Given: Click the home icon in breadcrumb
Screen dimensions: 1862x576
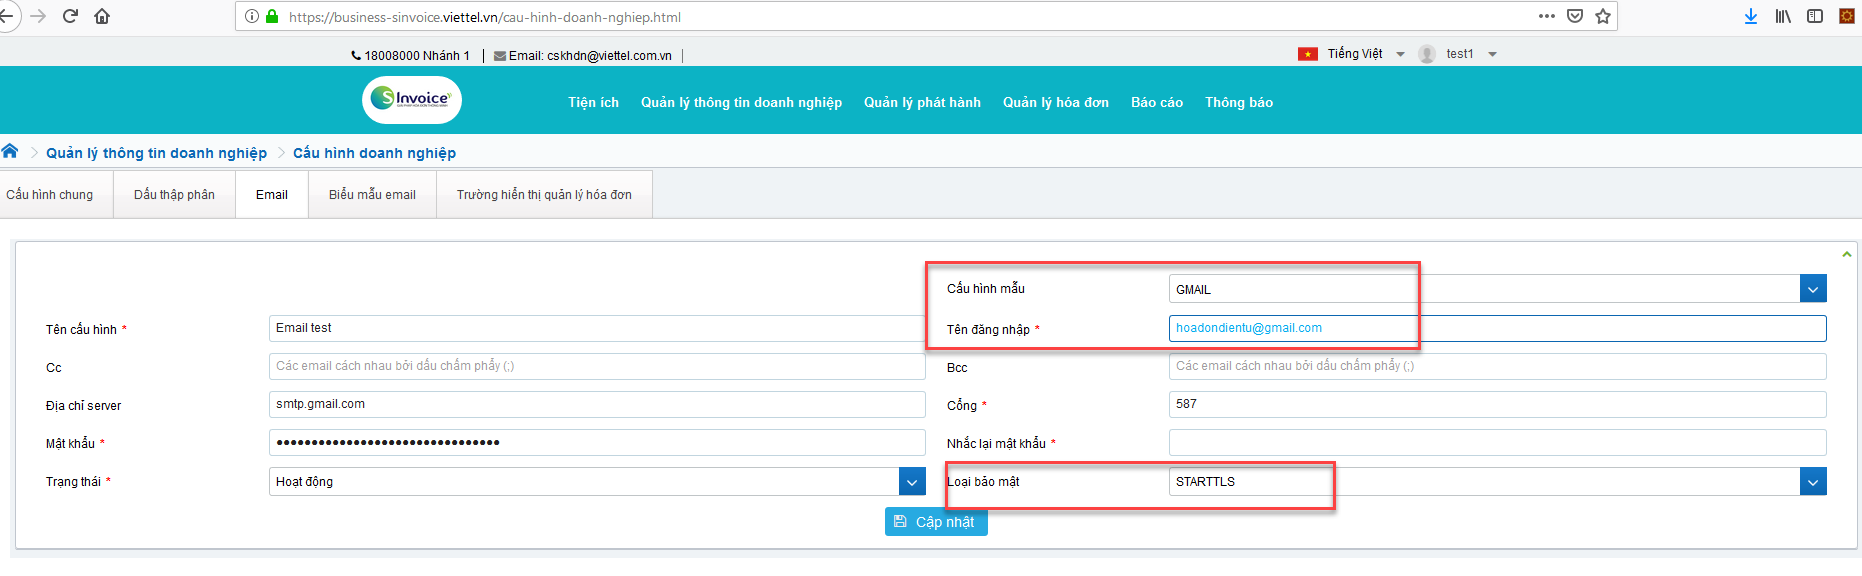Looking at the screenshot, I should 10,151.
